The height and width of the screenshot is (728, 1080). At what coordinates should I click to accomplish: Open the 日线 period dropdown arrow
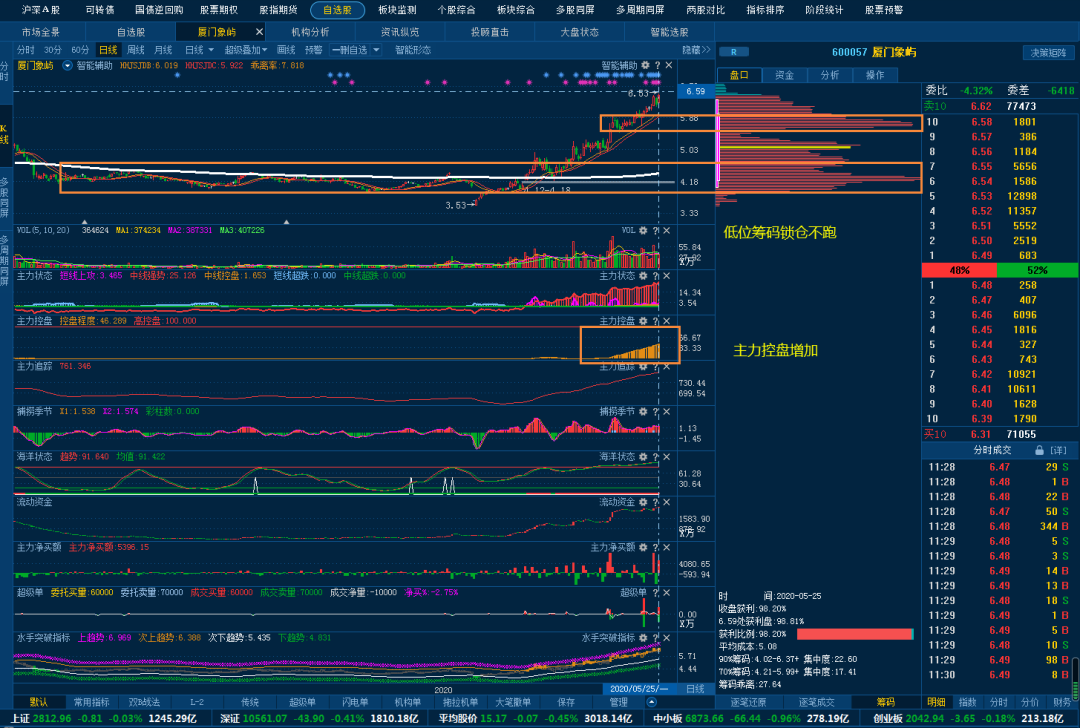click(x=211, y=50)
